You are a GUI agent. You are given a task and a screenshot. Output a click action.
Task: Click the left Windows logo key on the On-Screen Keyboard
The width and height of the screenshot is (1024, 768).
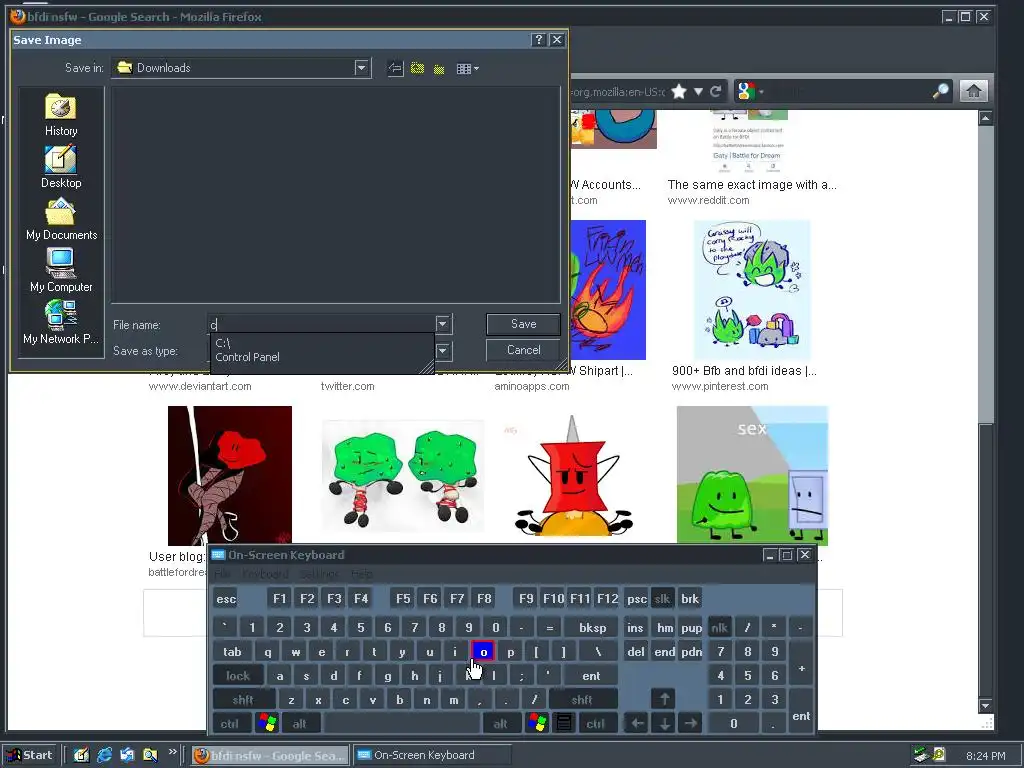point(267,724)
